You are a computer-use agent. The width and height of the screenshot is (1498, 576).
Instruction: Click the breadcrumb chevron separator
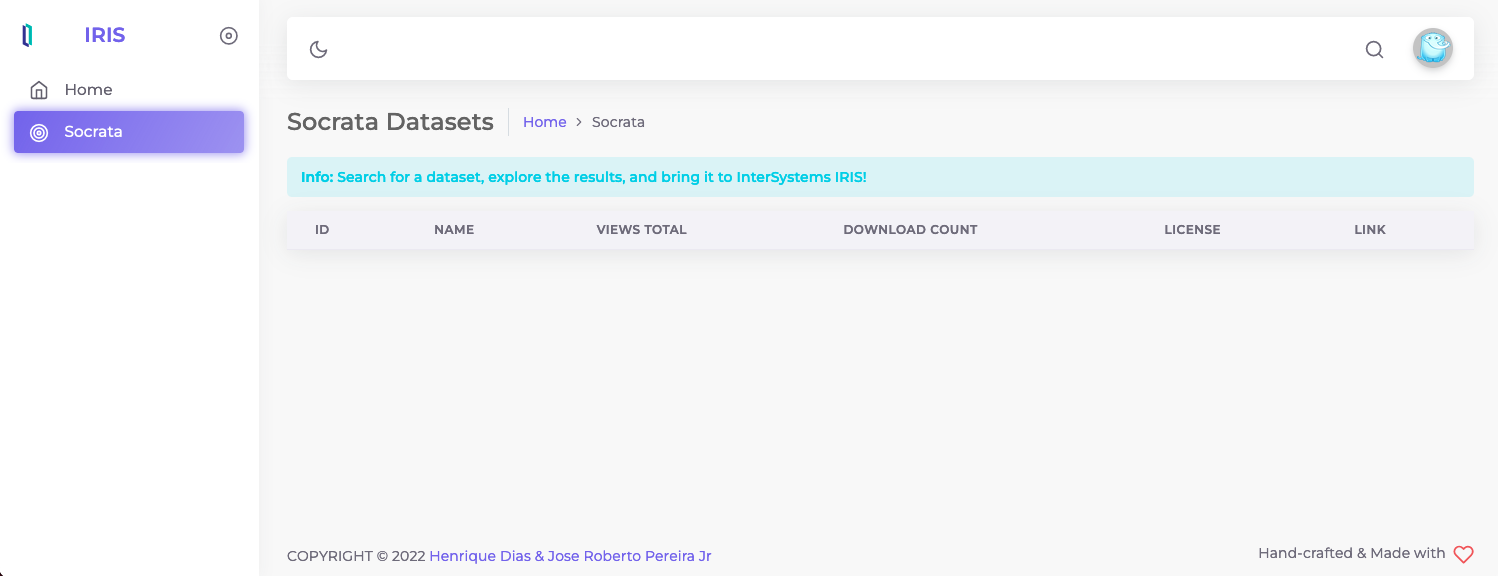point(579,122)
